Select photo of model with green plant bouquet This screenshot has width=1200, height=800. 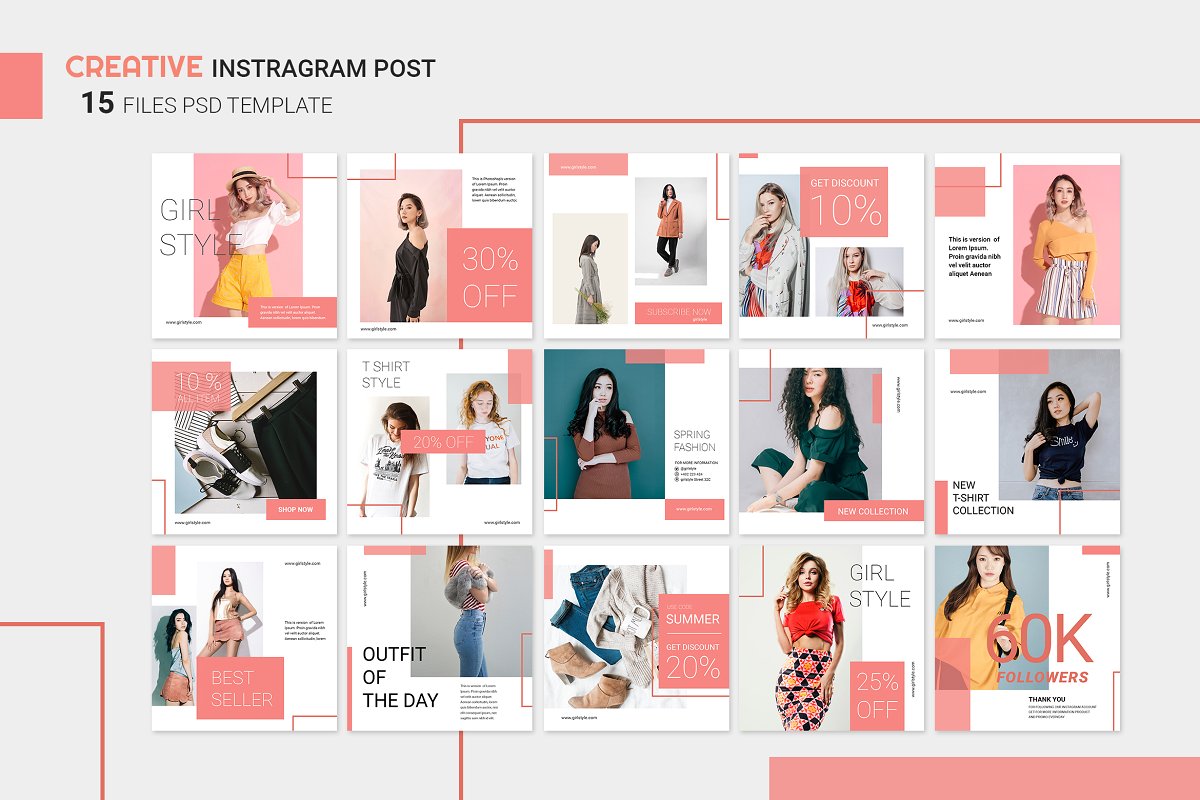[x=590, y=268]
